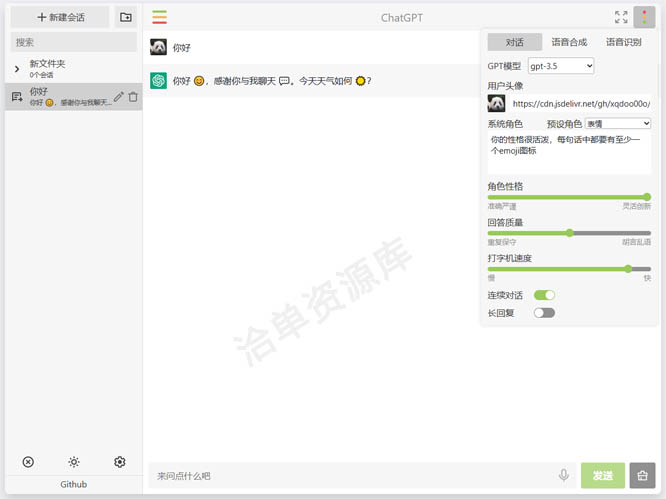Screen dimensions: 666x499
Task: Open the Github link
Action: [73, 484]
